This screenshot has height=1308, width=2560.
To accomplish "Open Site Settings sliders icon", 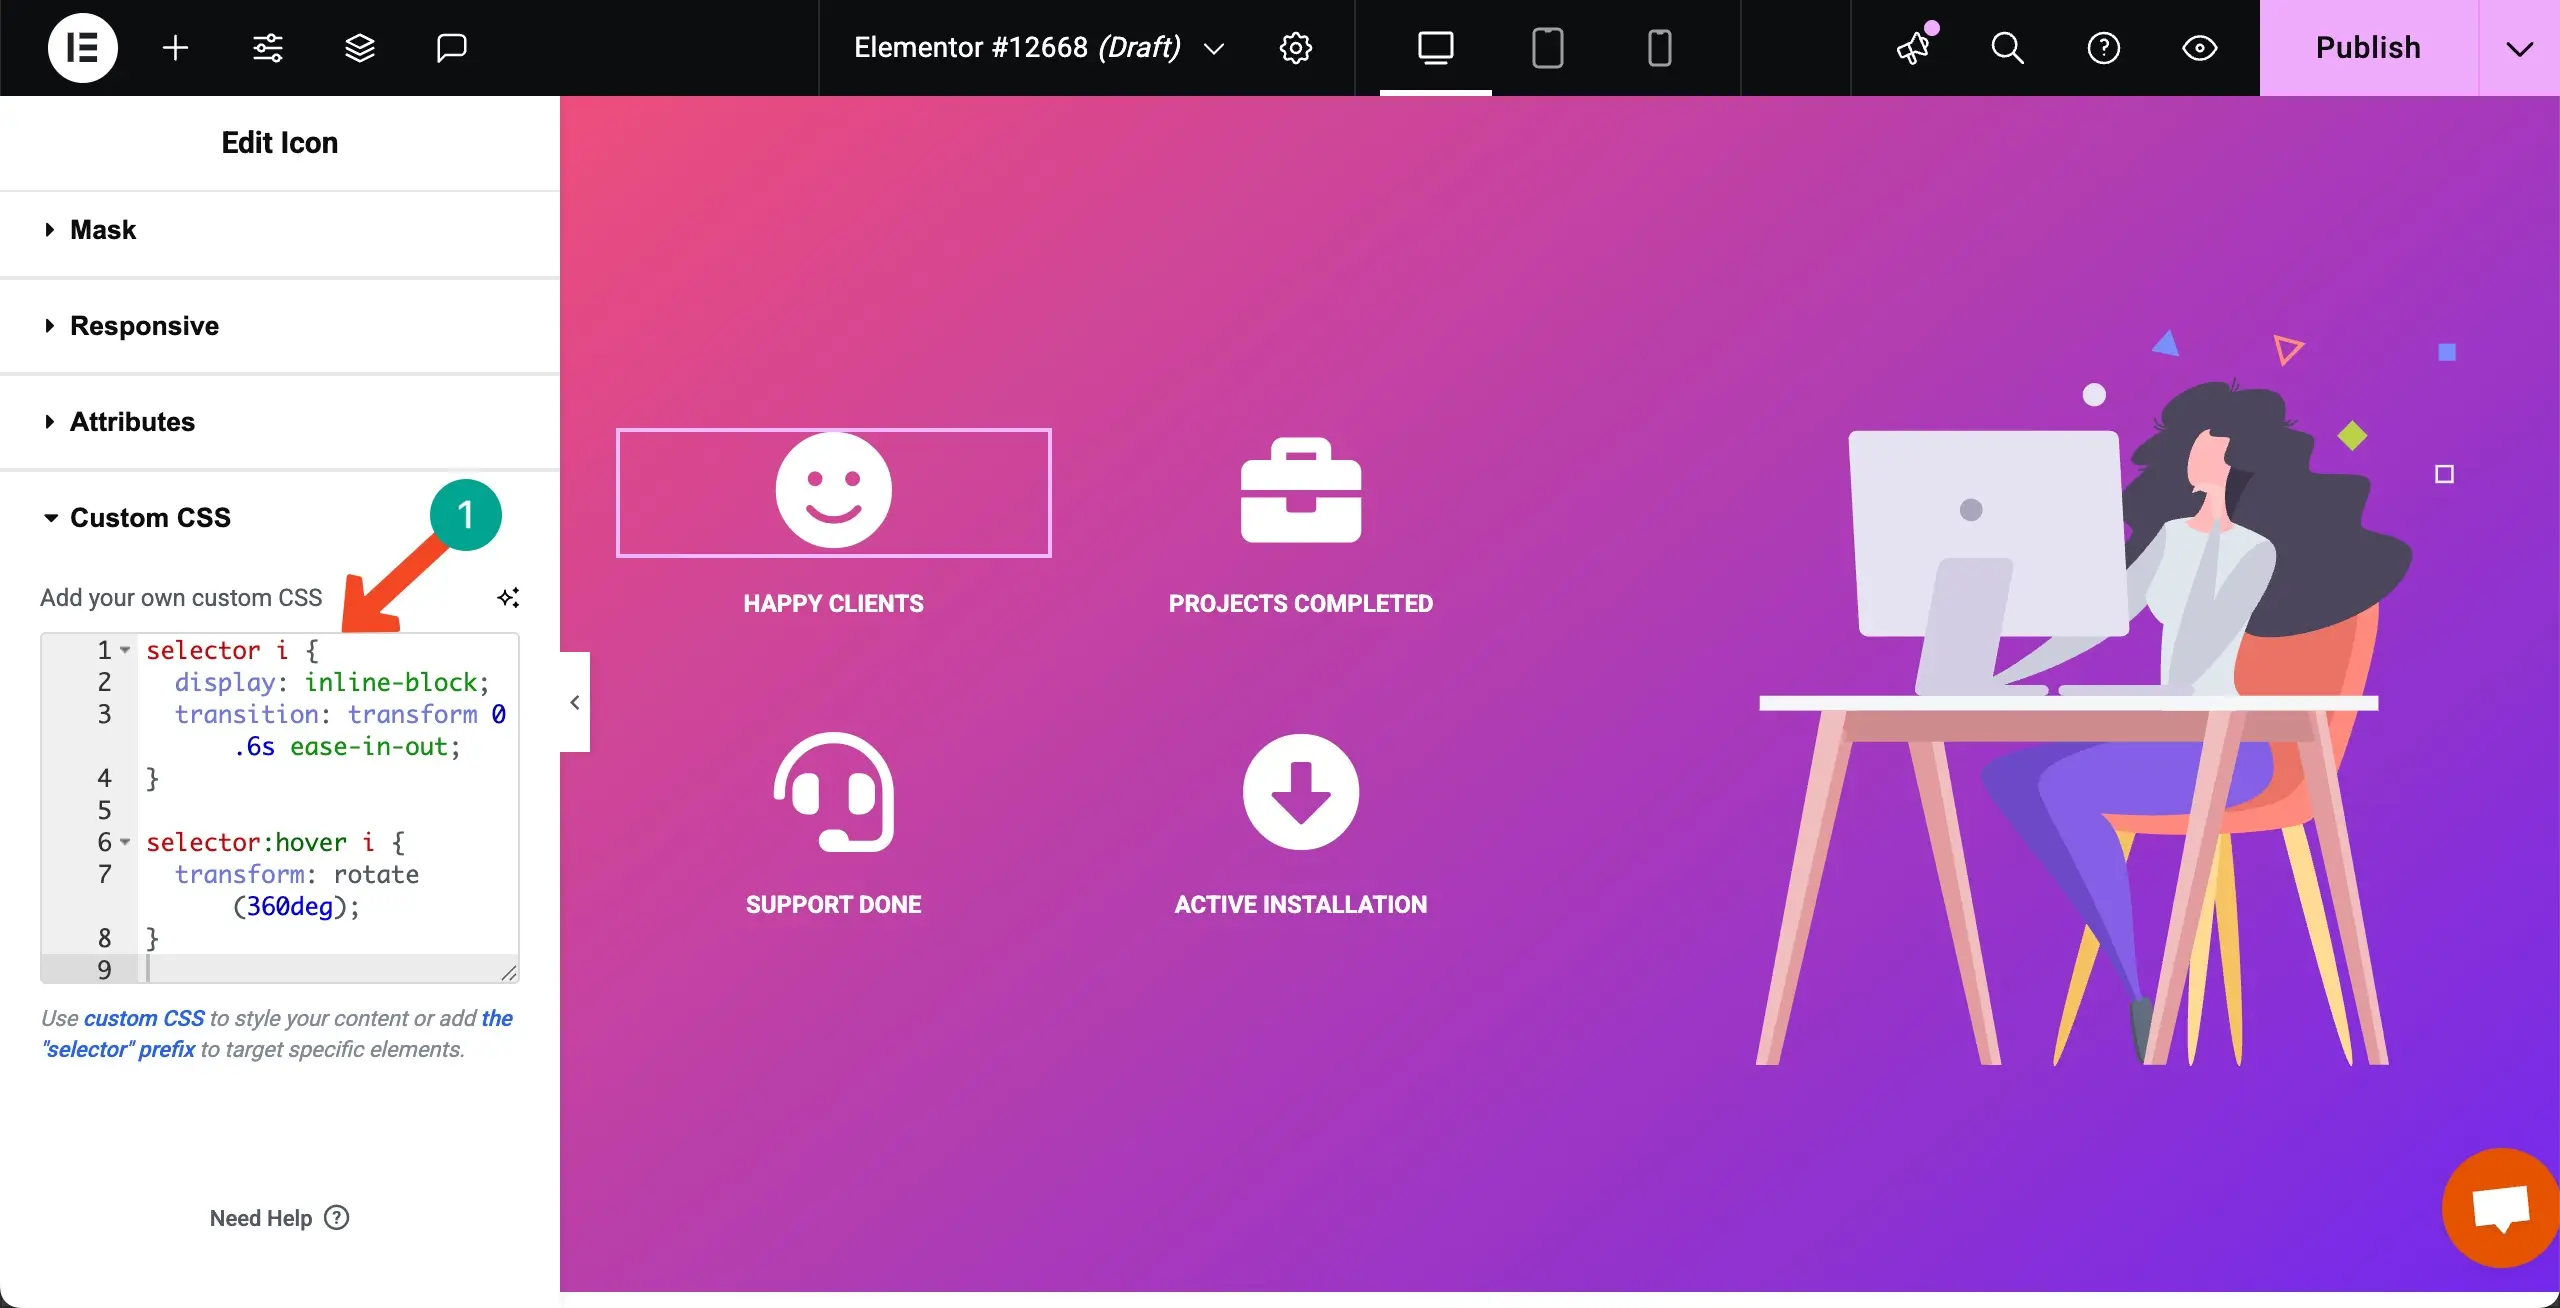I will tap(266, 47).
